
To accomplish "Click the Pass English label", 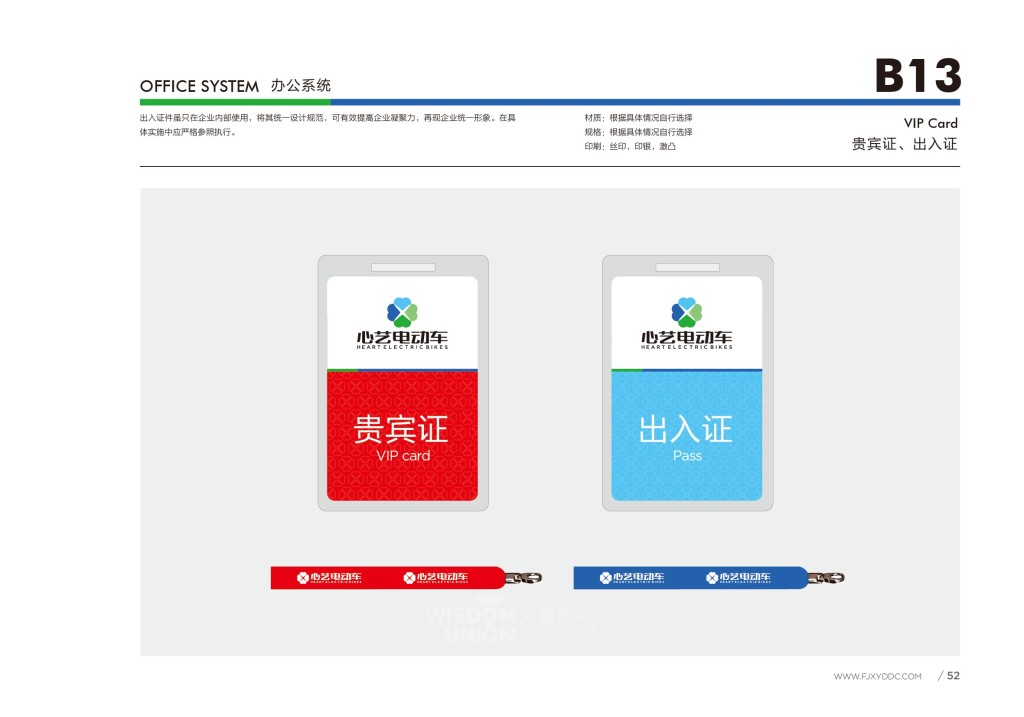I will pos(687,456).
